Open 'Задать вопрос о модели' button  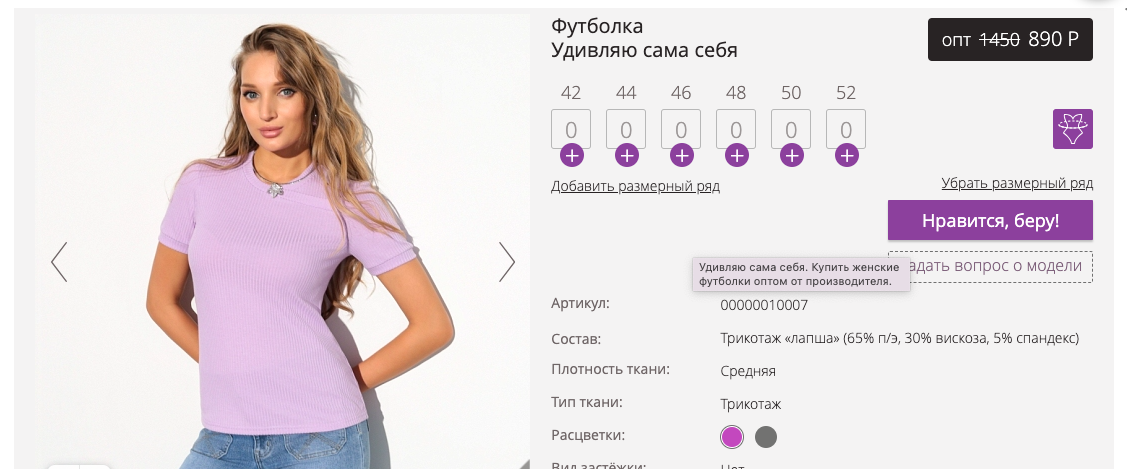(990, 266)
